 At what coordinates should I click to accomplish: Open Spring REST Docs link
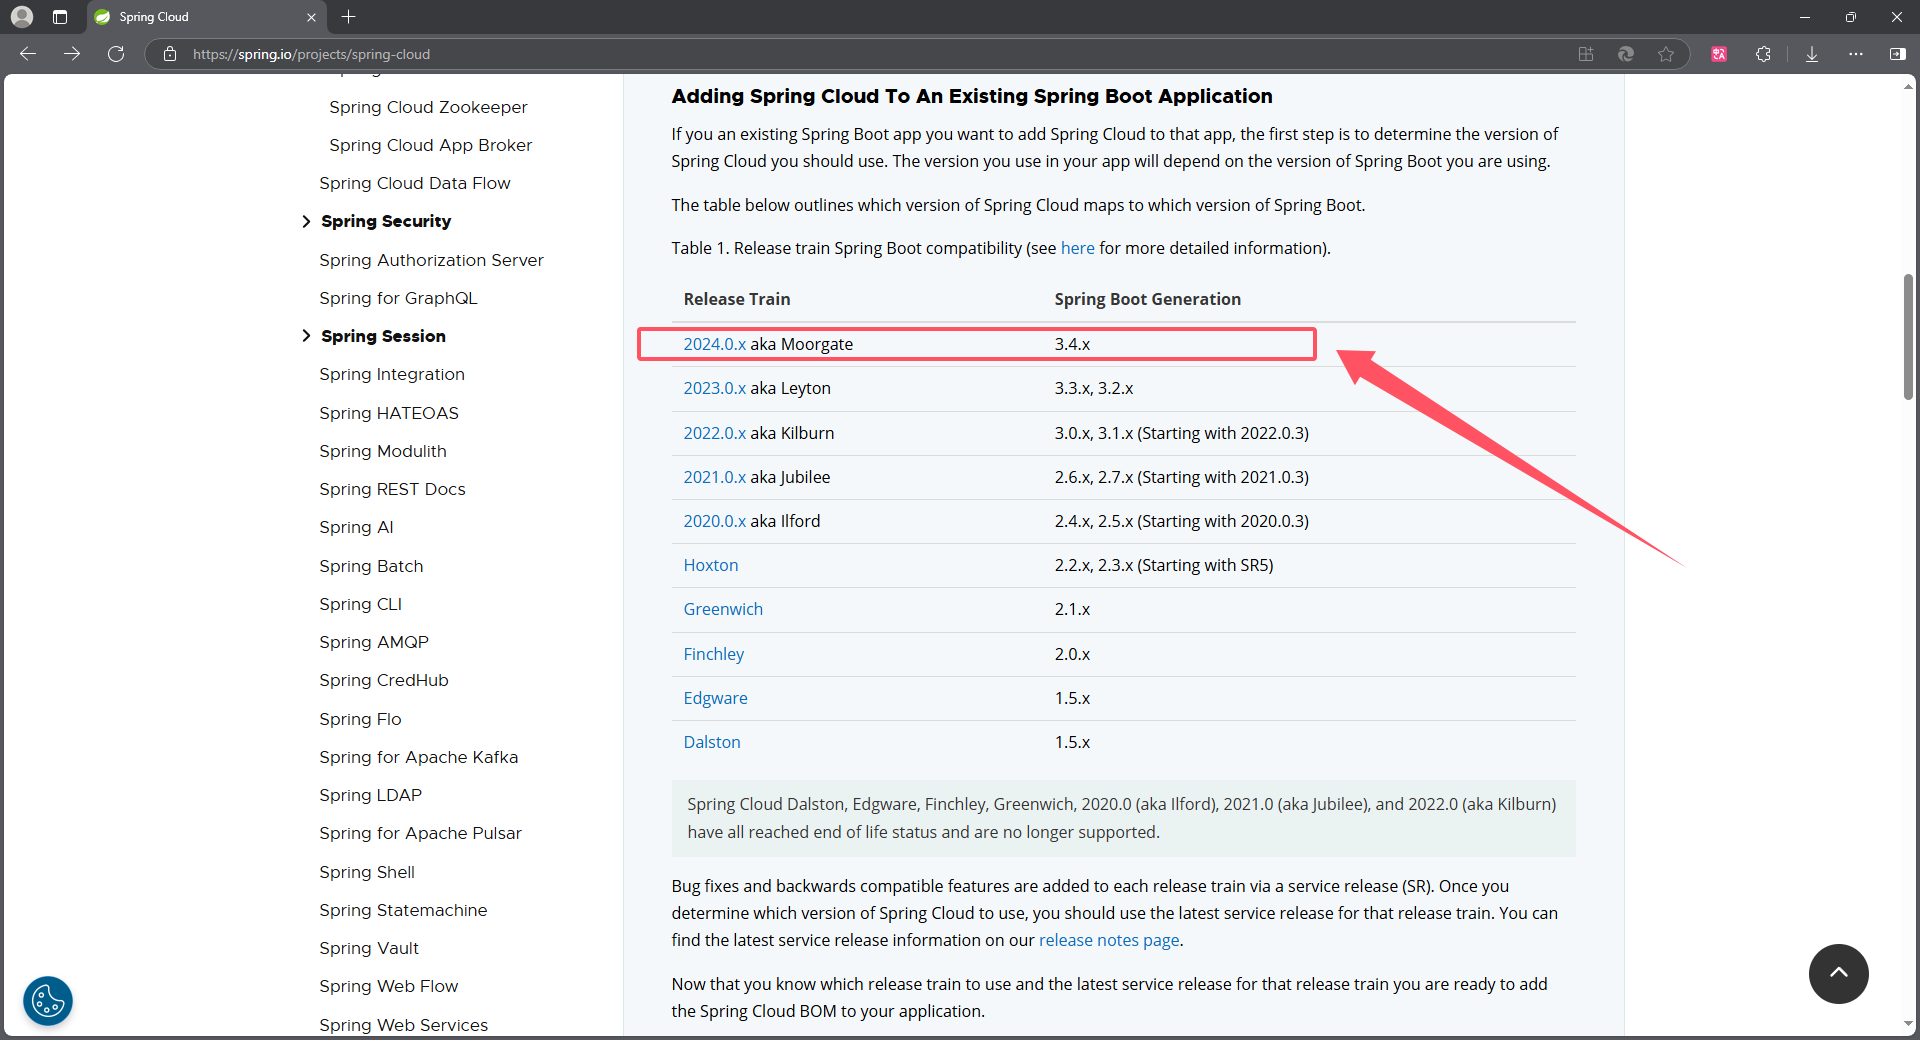[392, 489]
